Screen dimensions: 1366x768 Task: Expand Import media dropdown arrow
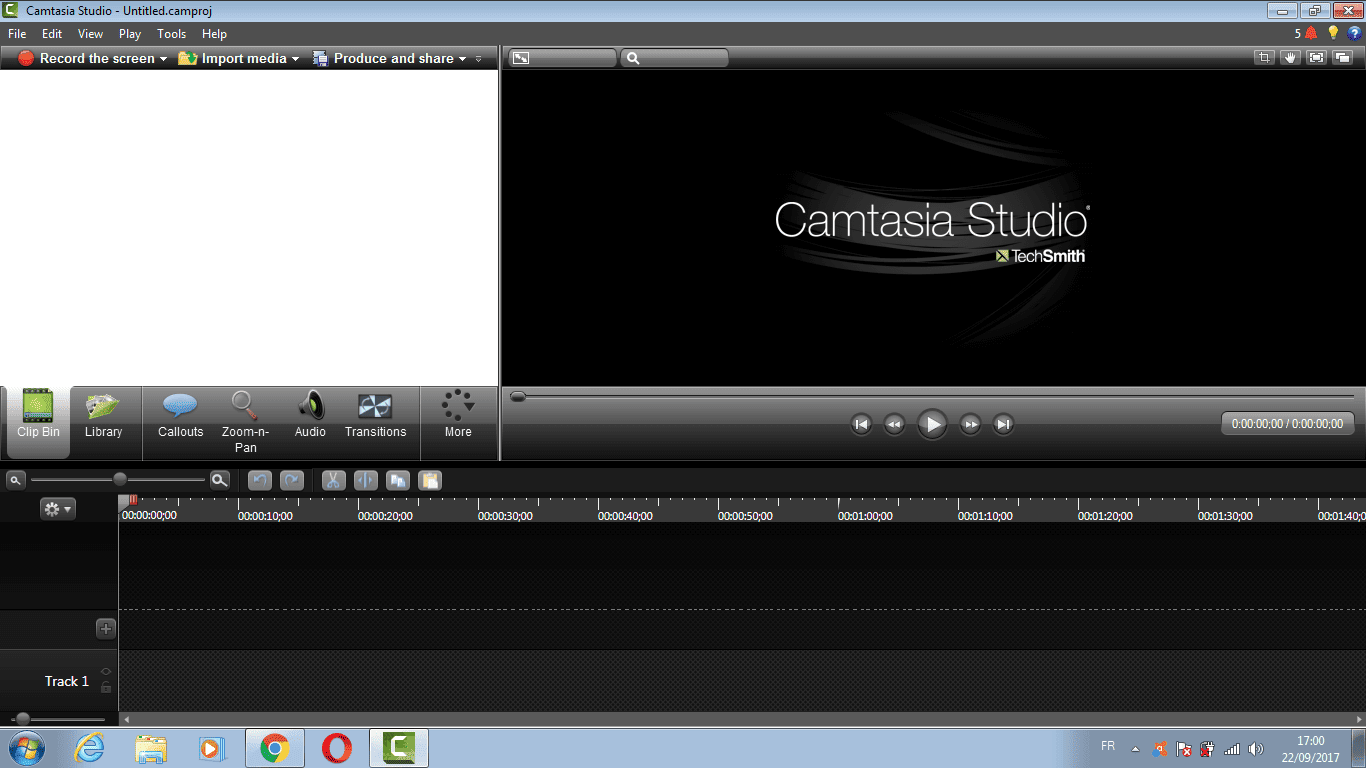click(x=295, y=59)
